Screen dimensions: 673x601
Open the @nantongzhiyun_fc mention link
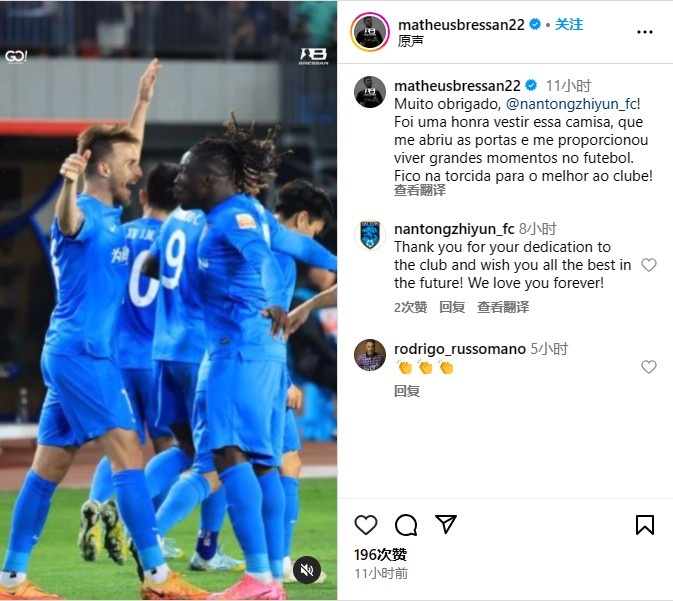coord(571,104)
